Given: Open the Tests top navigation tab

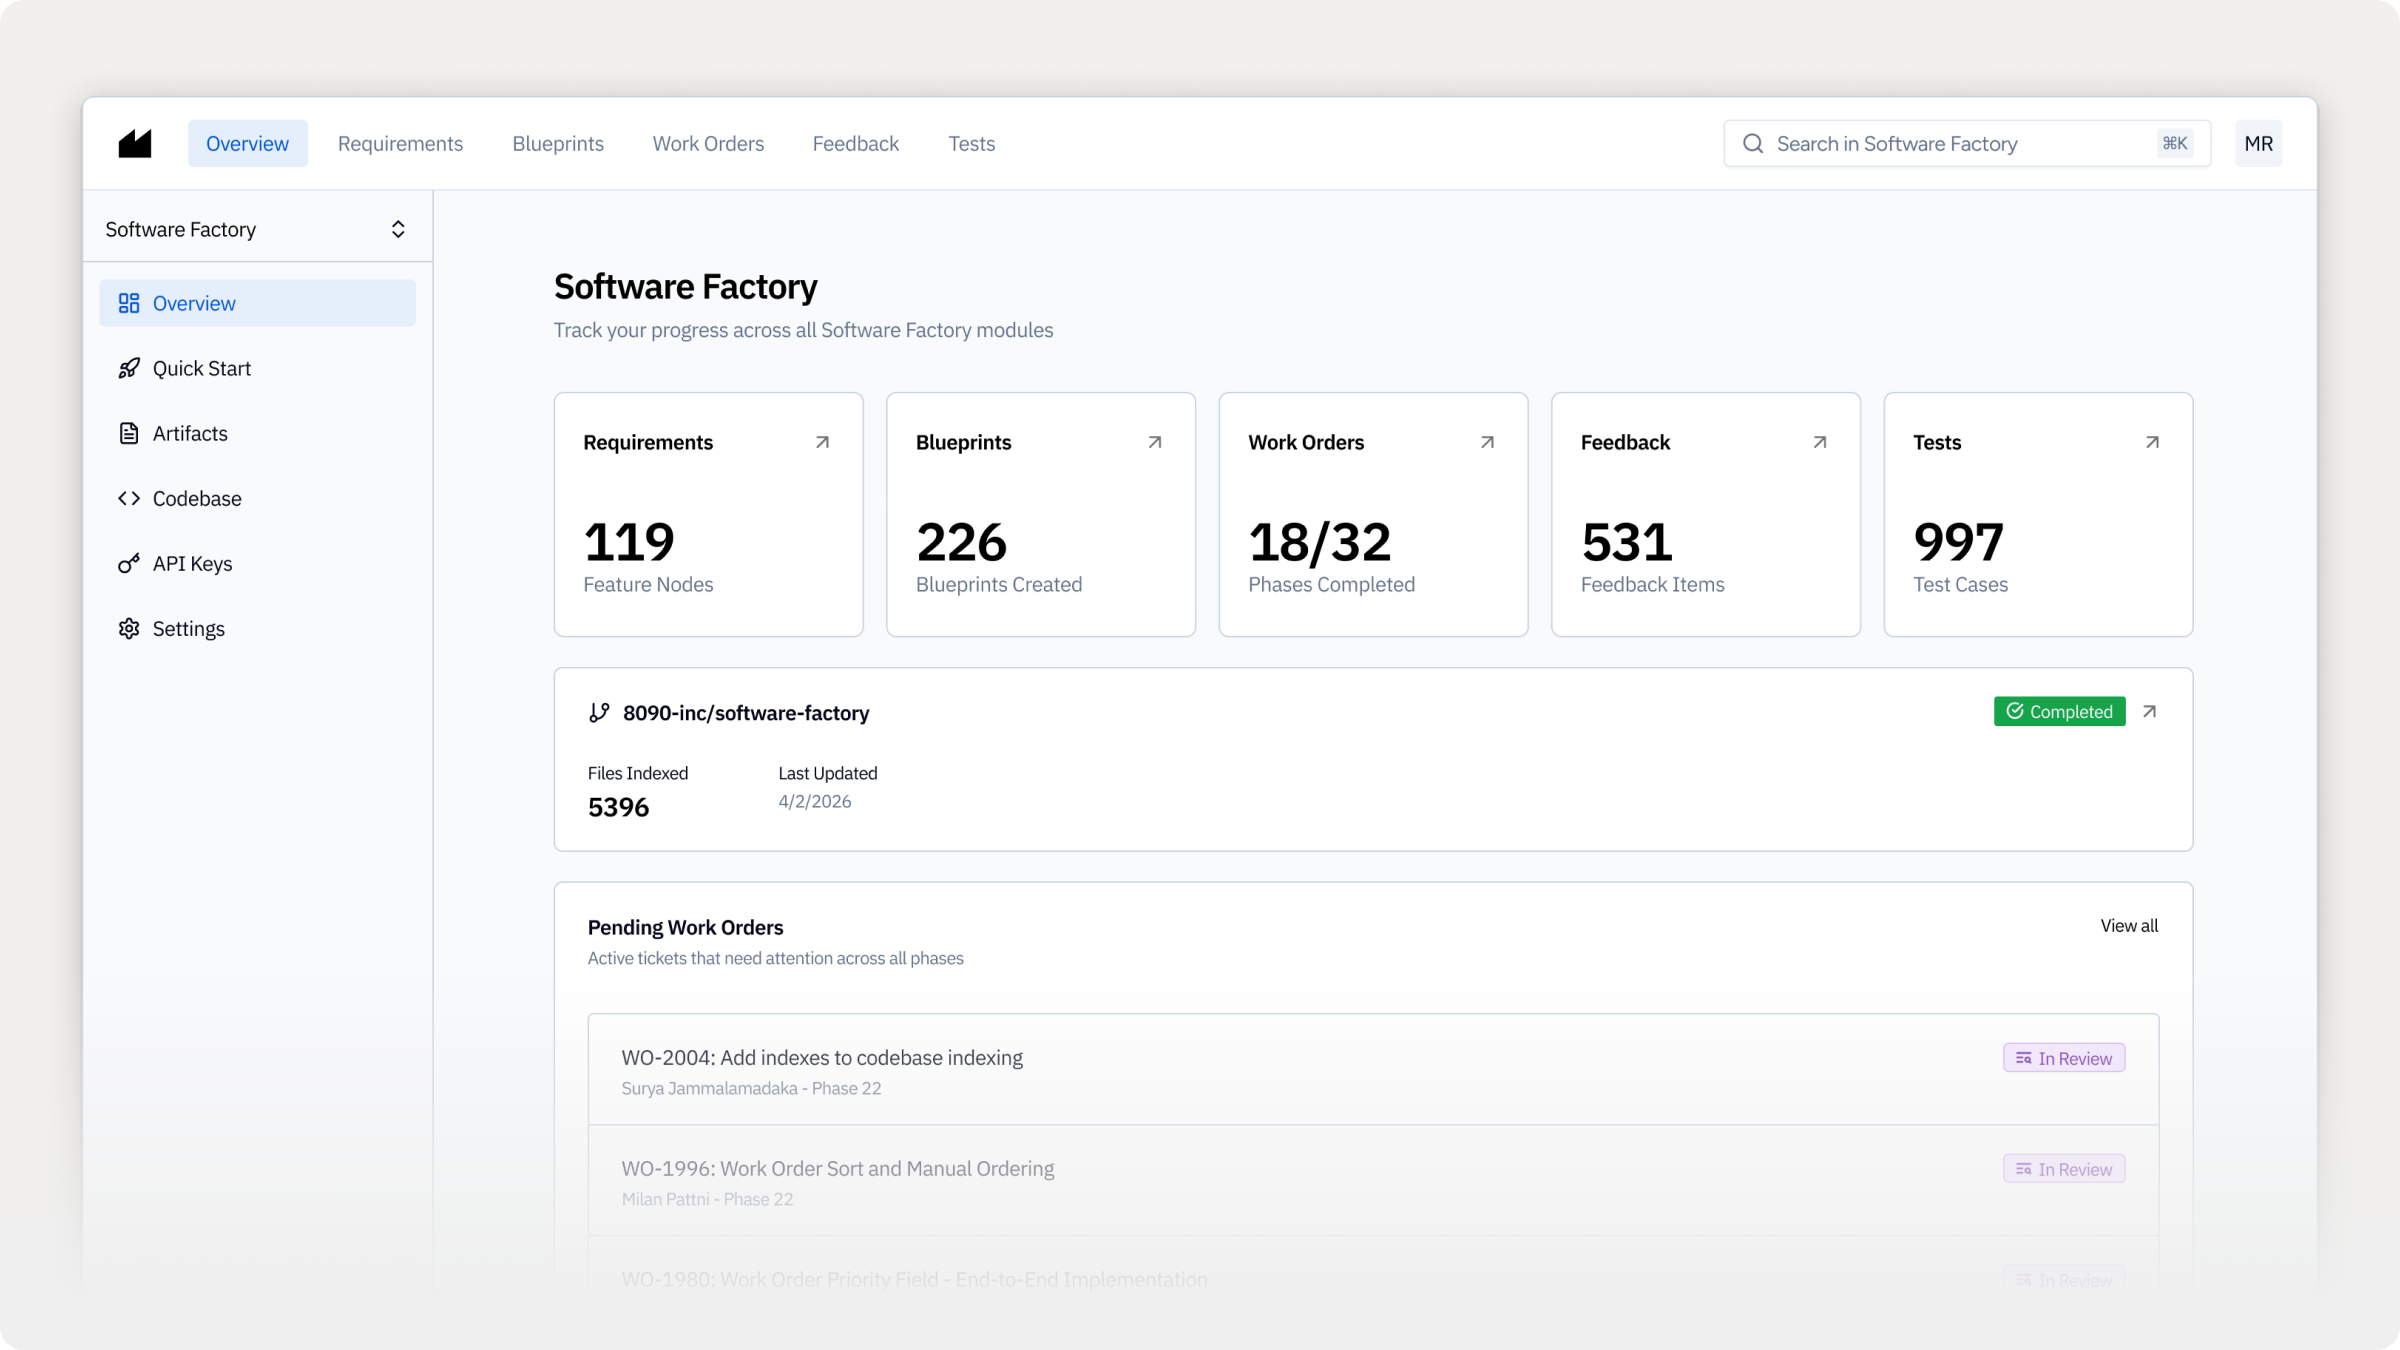Looking at the screenshot, I should tap(971, 143).
